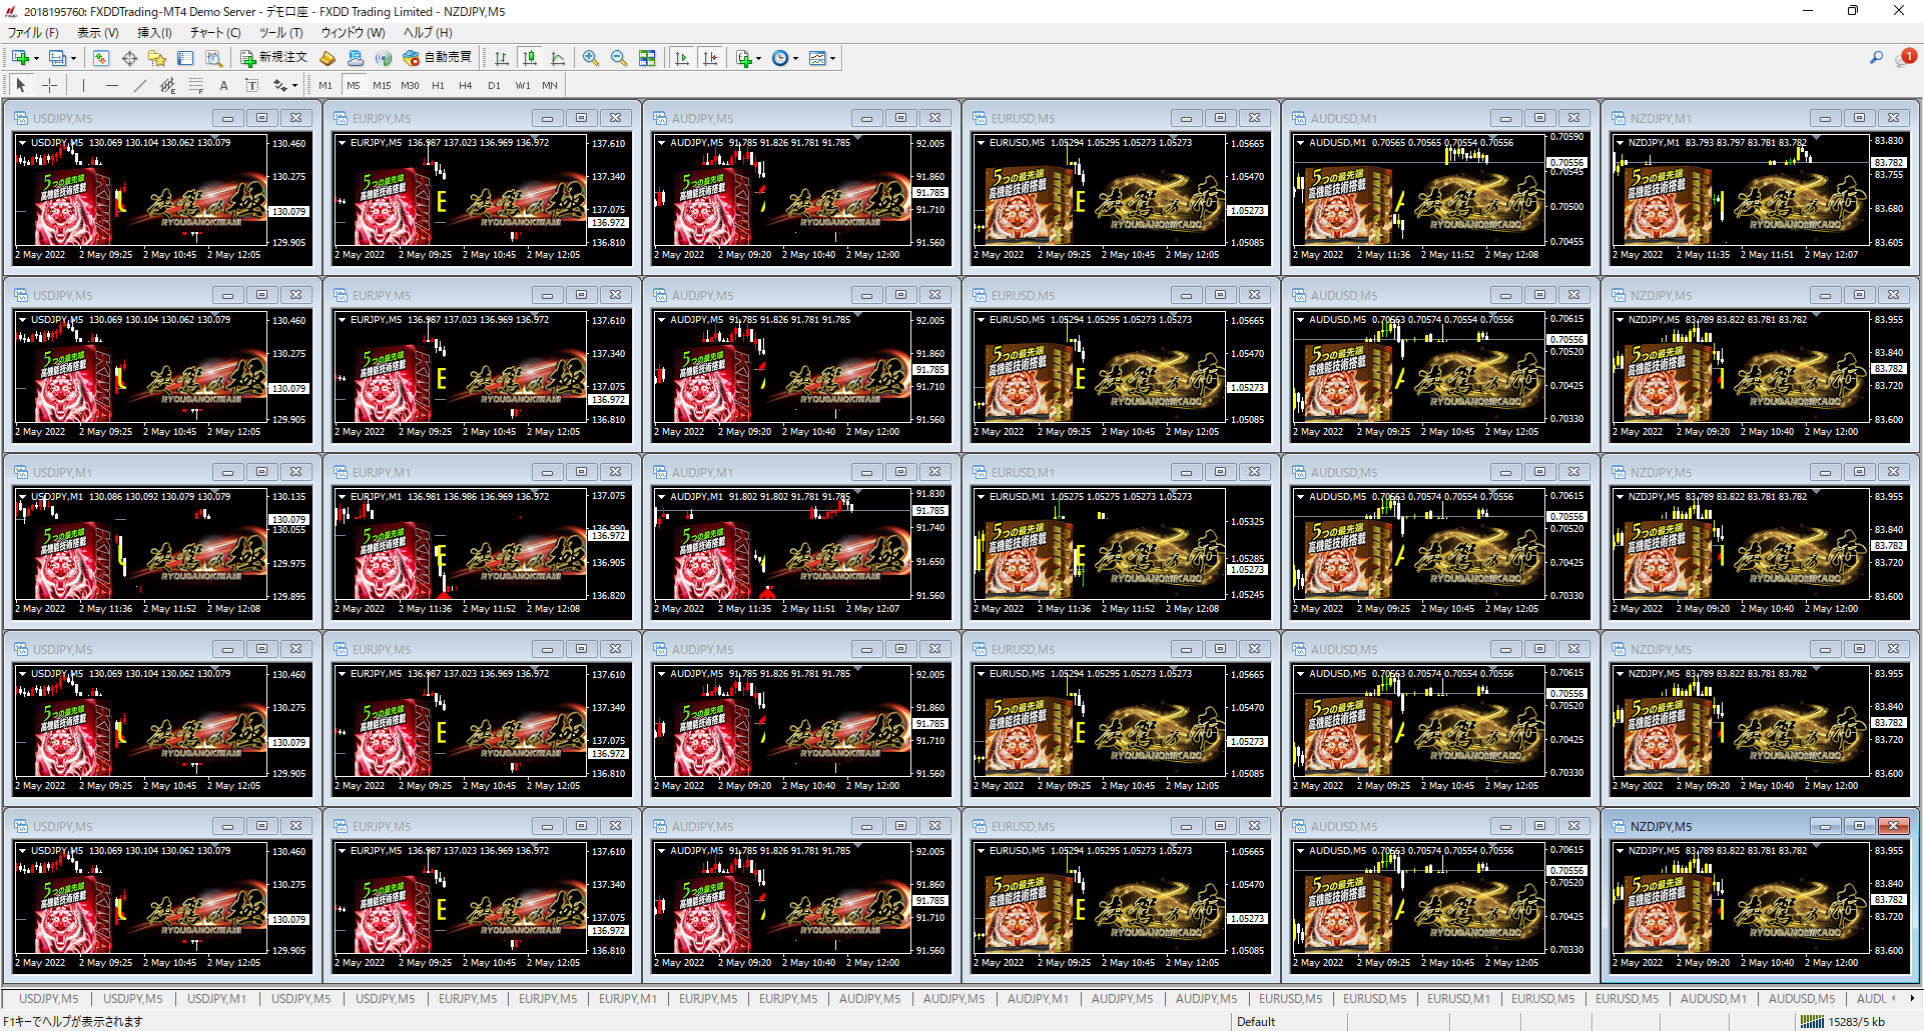1924x1031 pixels.
Task: Switch to bar chart display
Action: tap(502, 58)
